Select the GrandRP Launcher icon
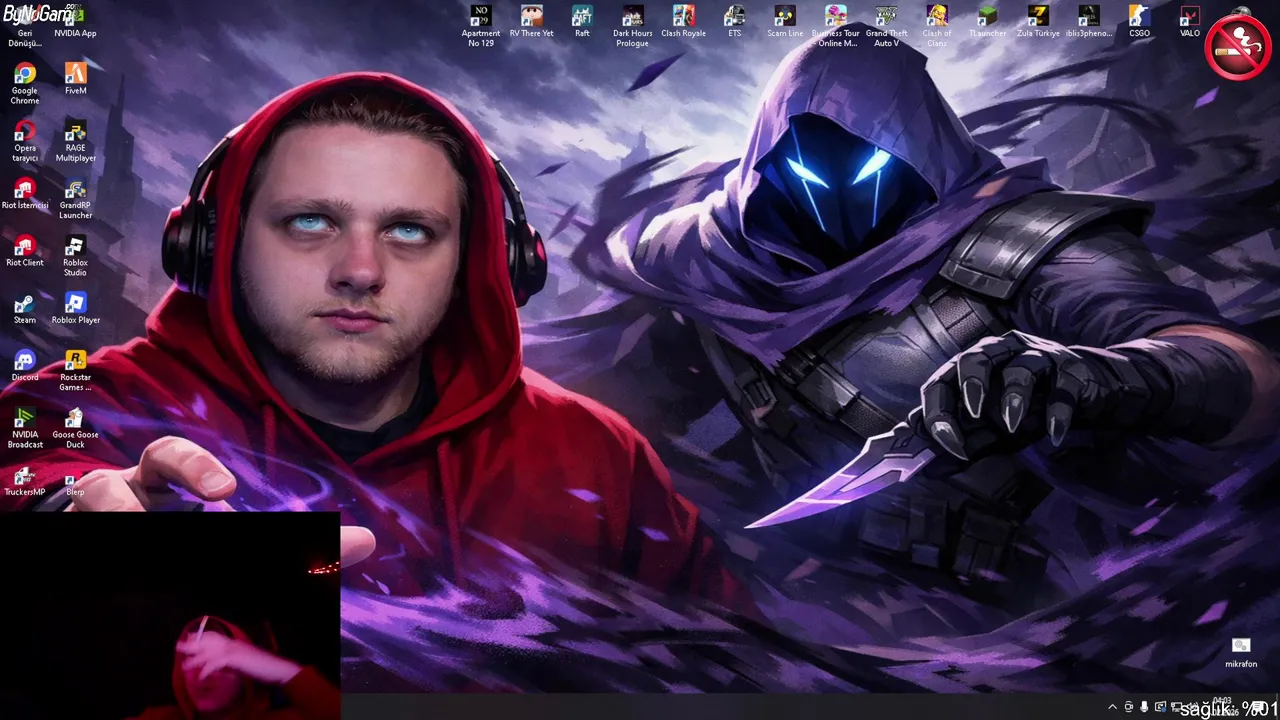 75,199
